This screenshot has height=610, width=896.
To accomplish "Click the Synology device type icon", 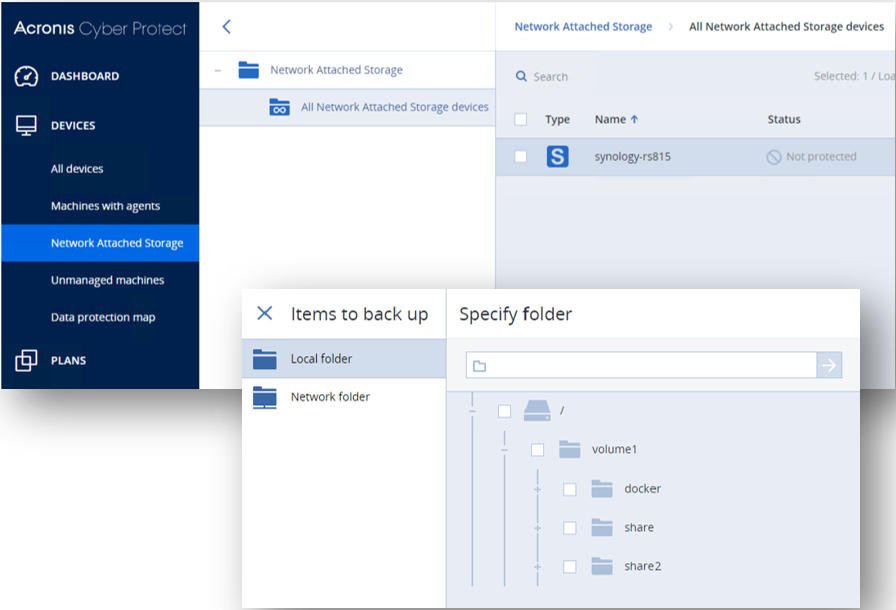I will click(557, 156).
